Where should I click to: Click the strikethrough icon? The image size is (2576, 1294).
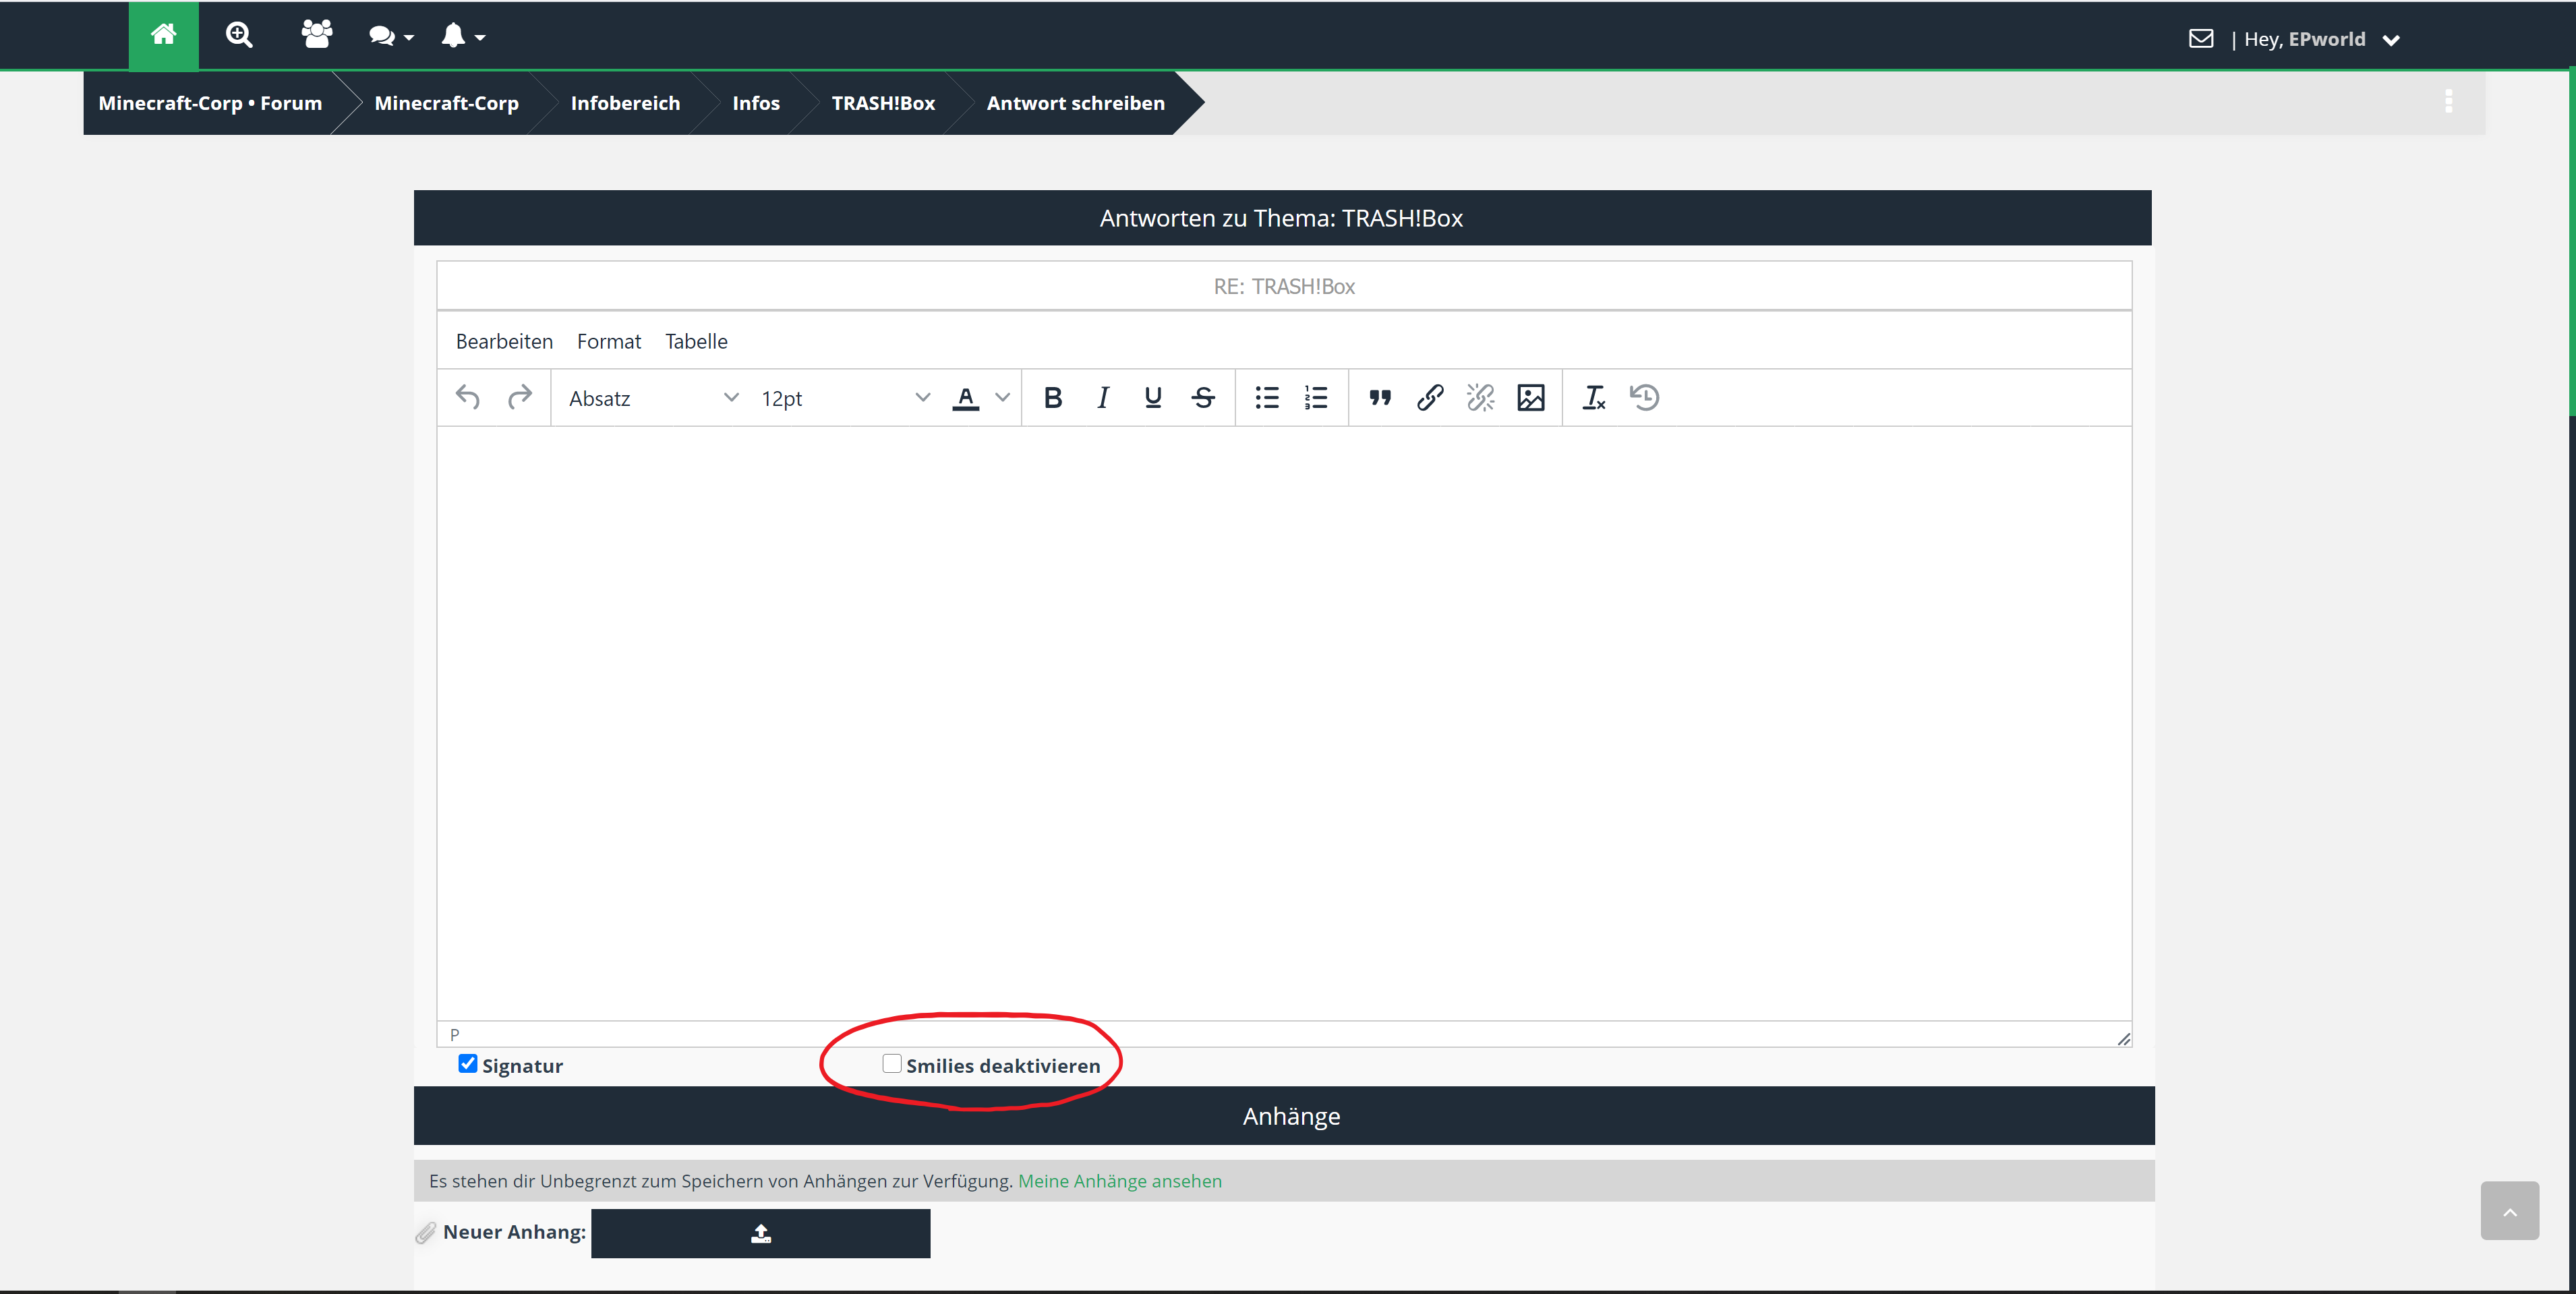[x=1203, y=398]
